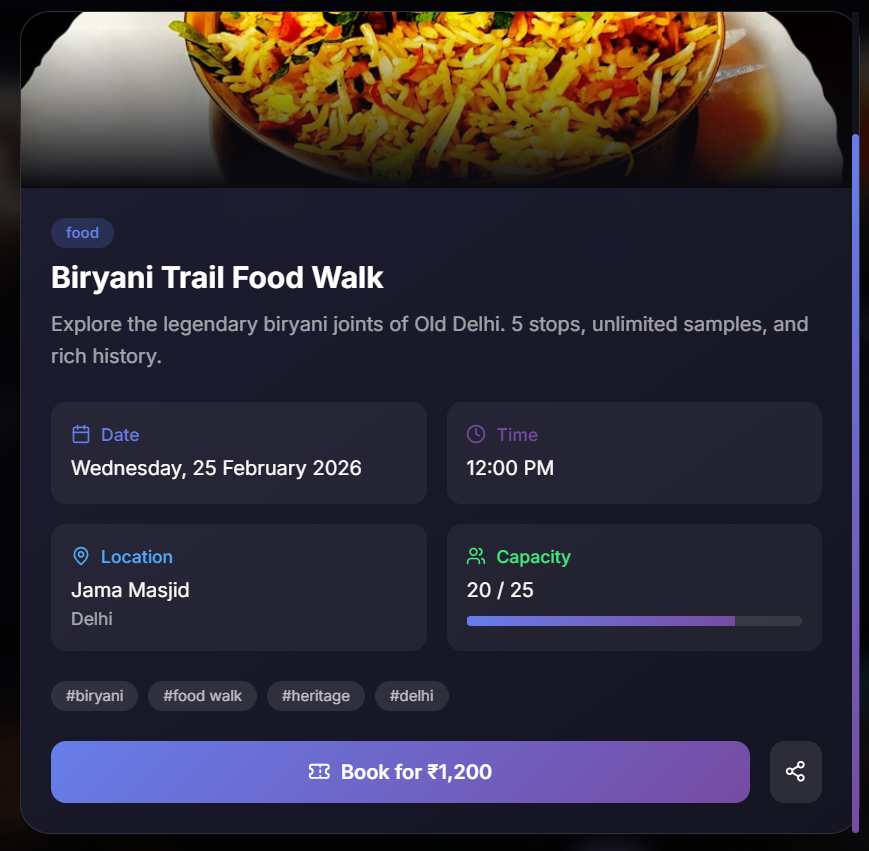Click the clock icon beside Time

pos(476,434)
